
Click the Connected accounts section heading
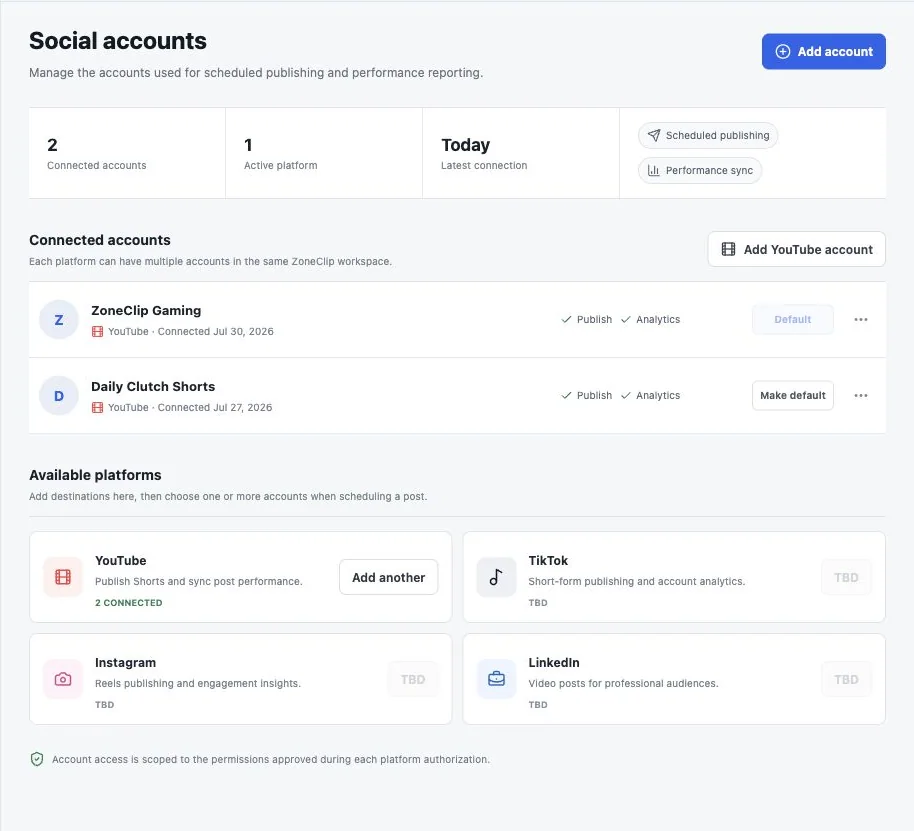pos(100,240)
